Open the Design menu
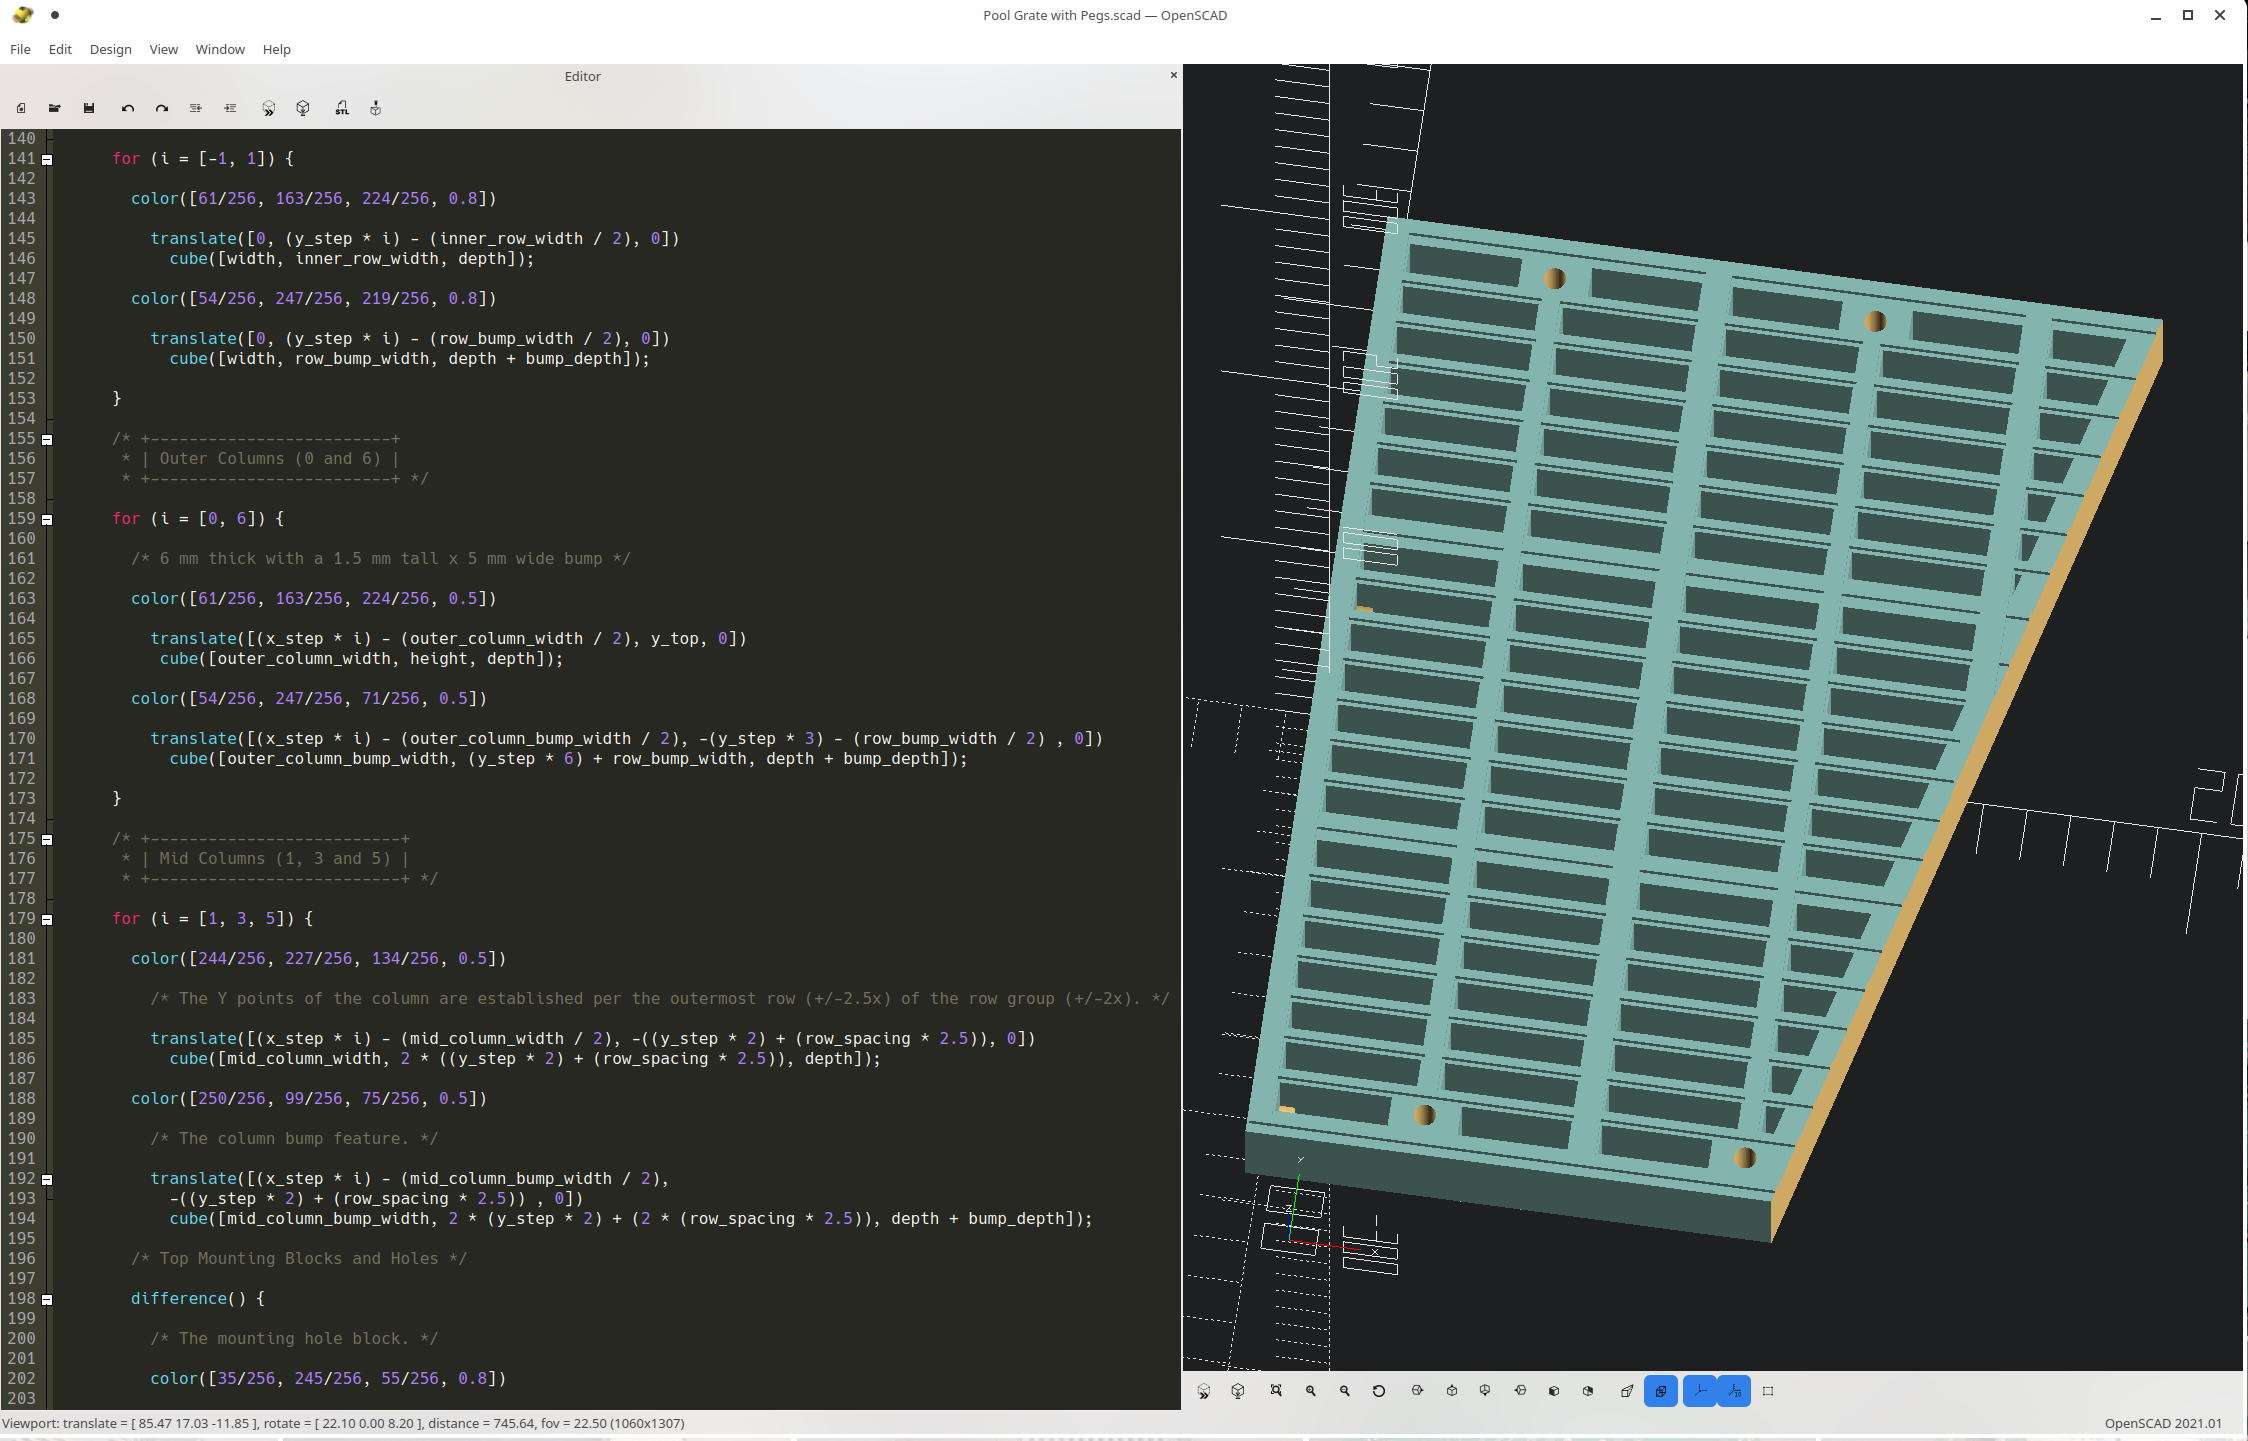This screenshot has height=1441, width=2248. 110,49
